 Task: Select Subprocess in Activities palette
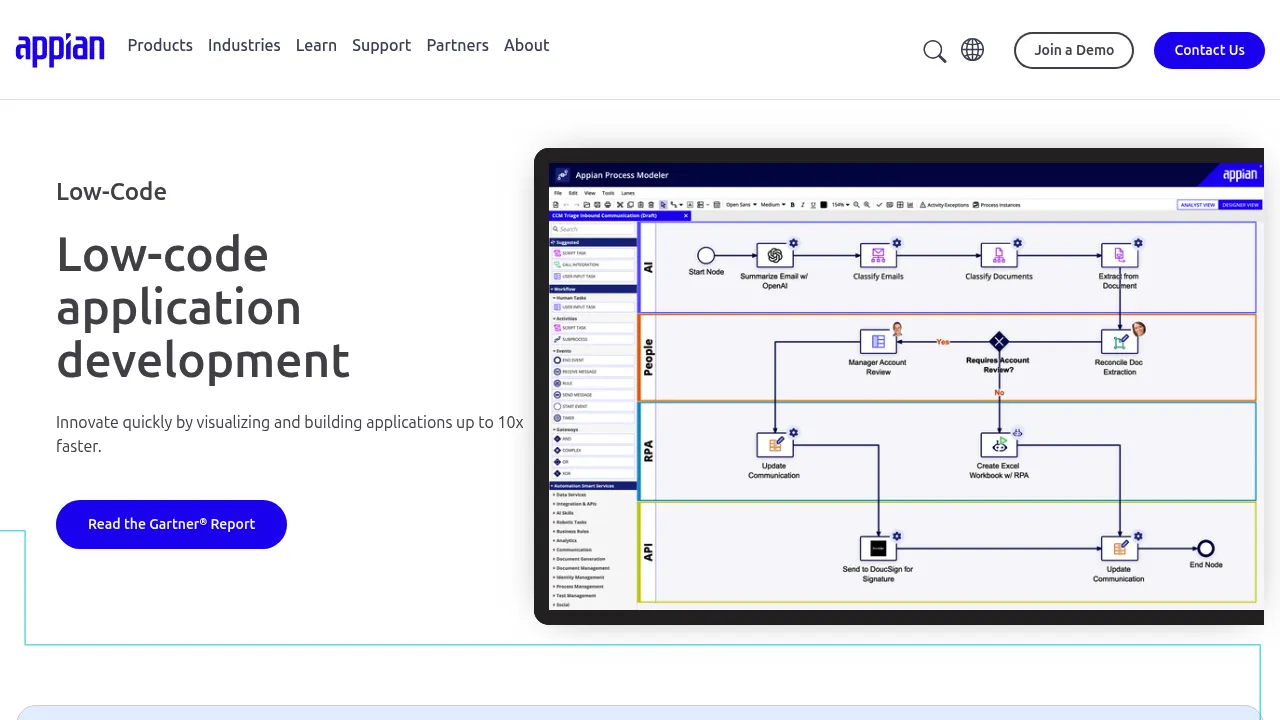(593, 339)
